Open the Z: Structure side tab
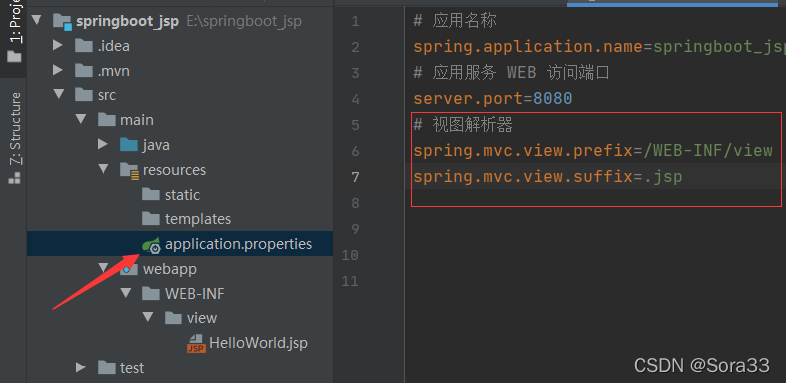This screenshot has width=786, height=383. [x=15, y=129]
